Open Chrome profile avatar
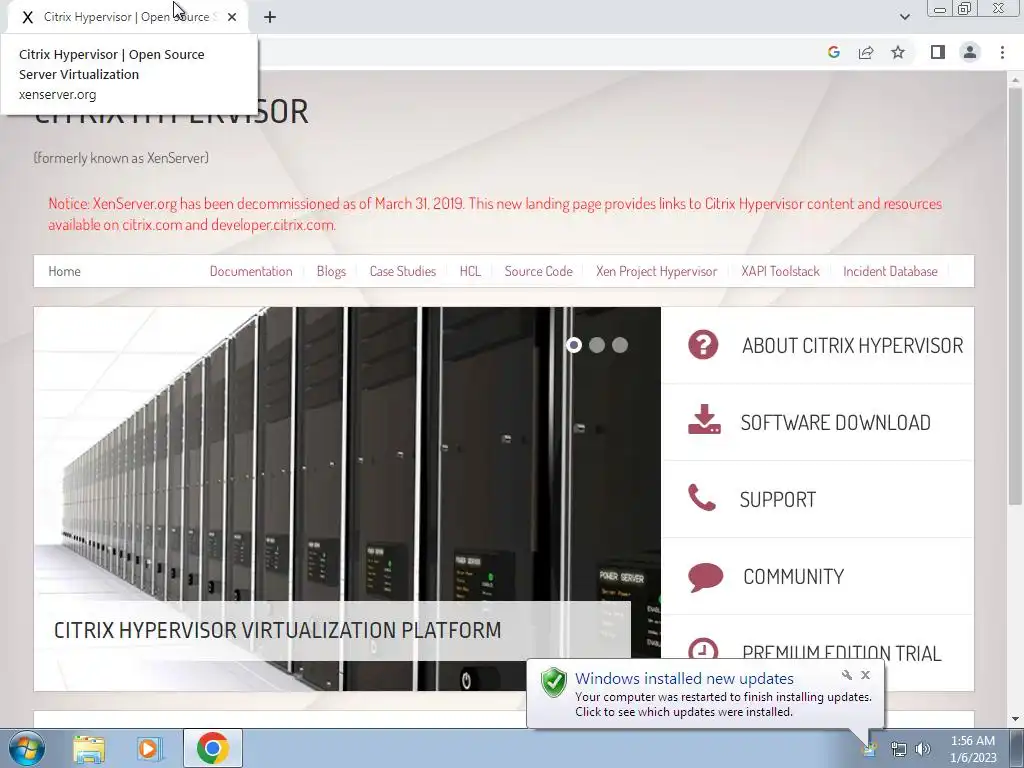This screenshot has height=768, width=1024. tap(970, 52)
